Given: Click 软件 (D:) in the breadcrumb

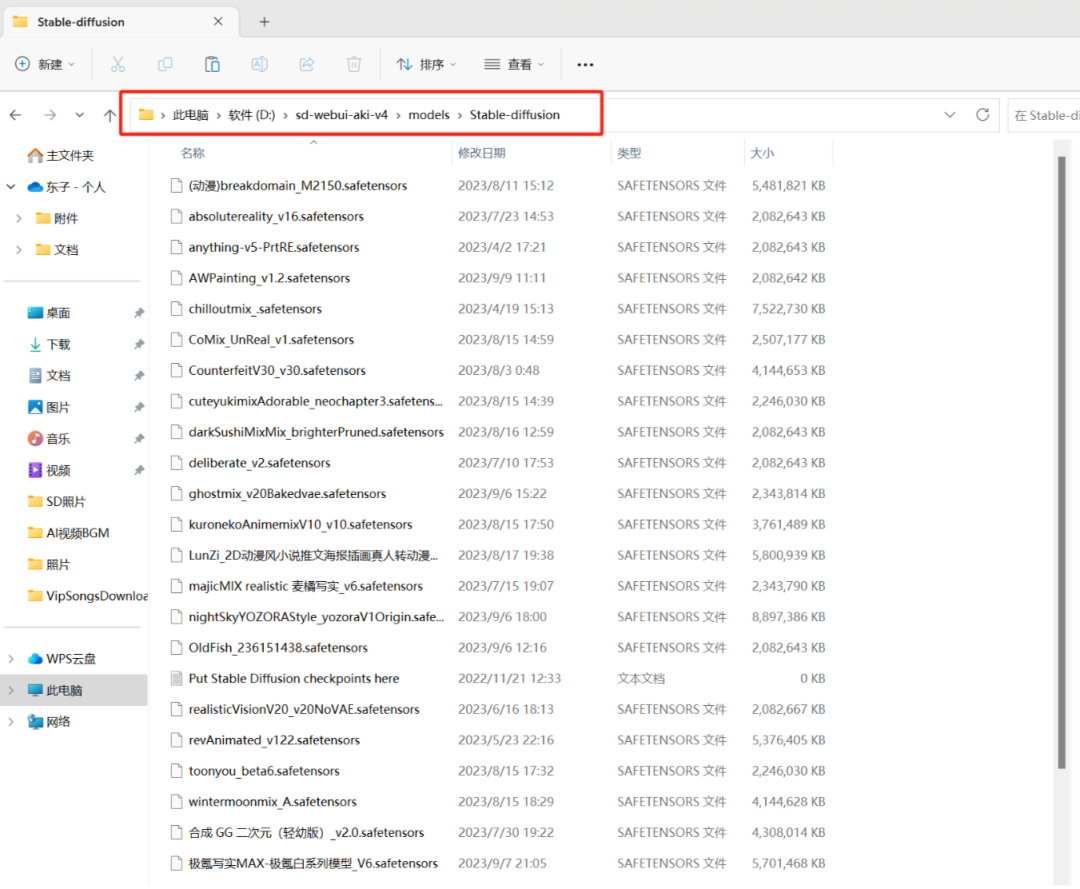Looking at the screenshot, I should tap(252, 115).
